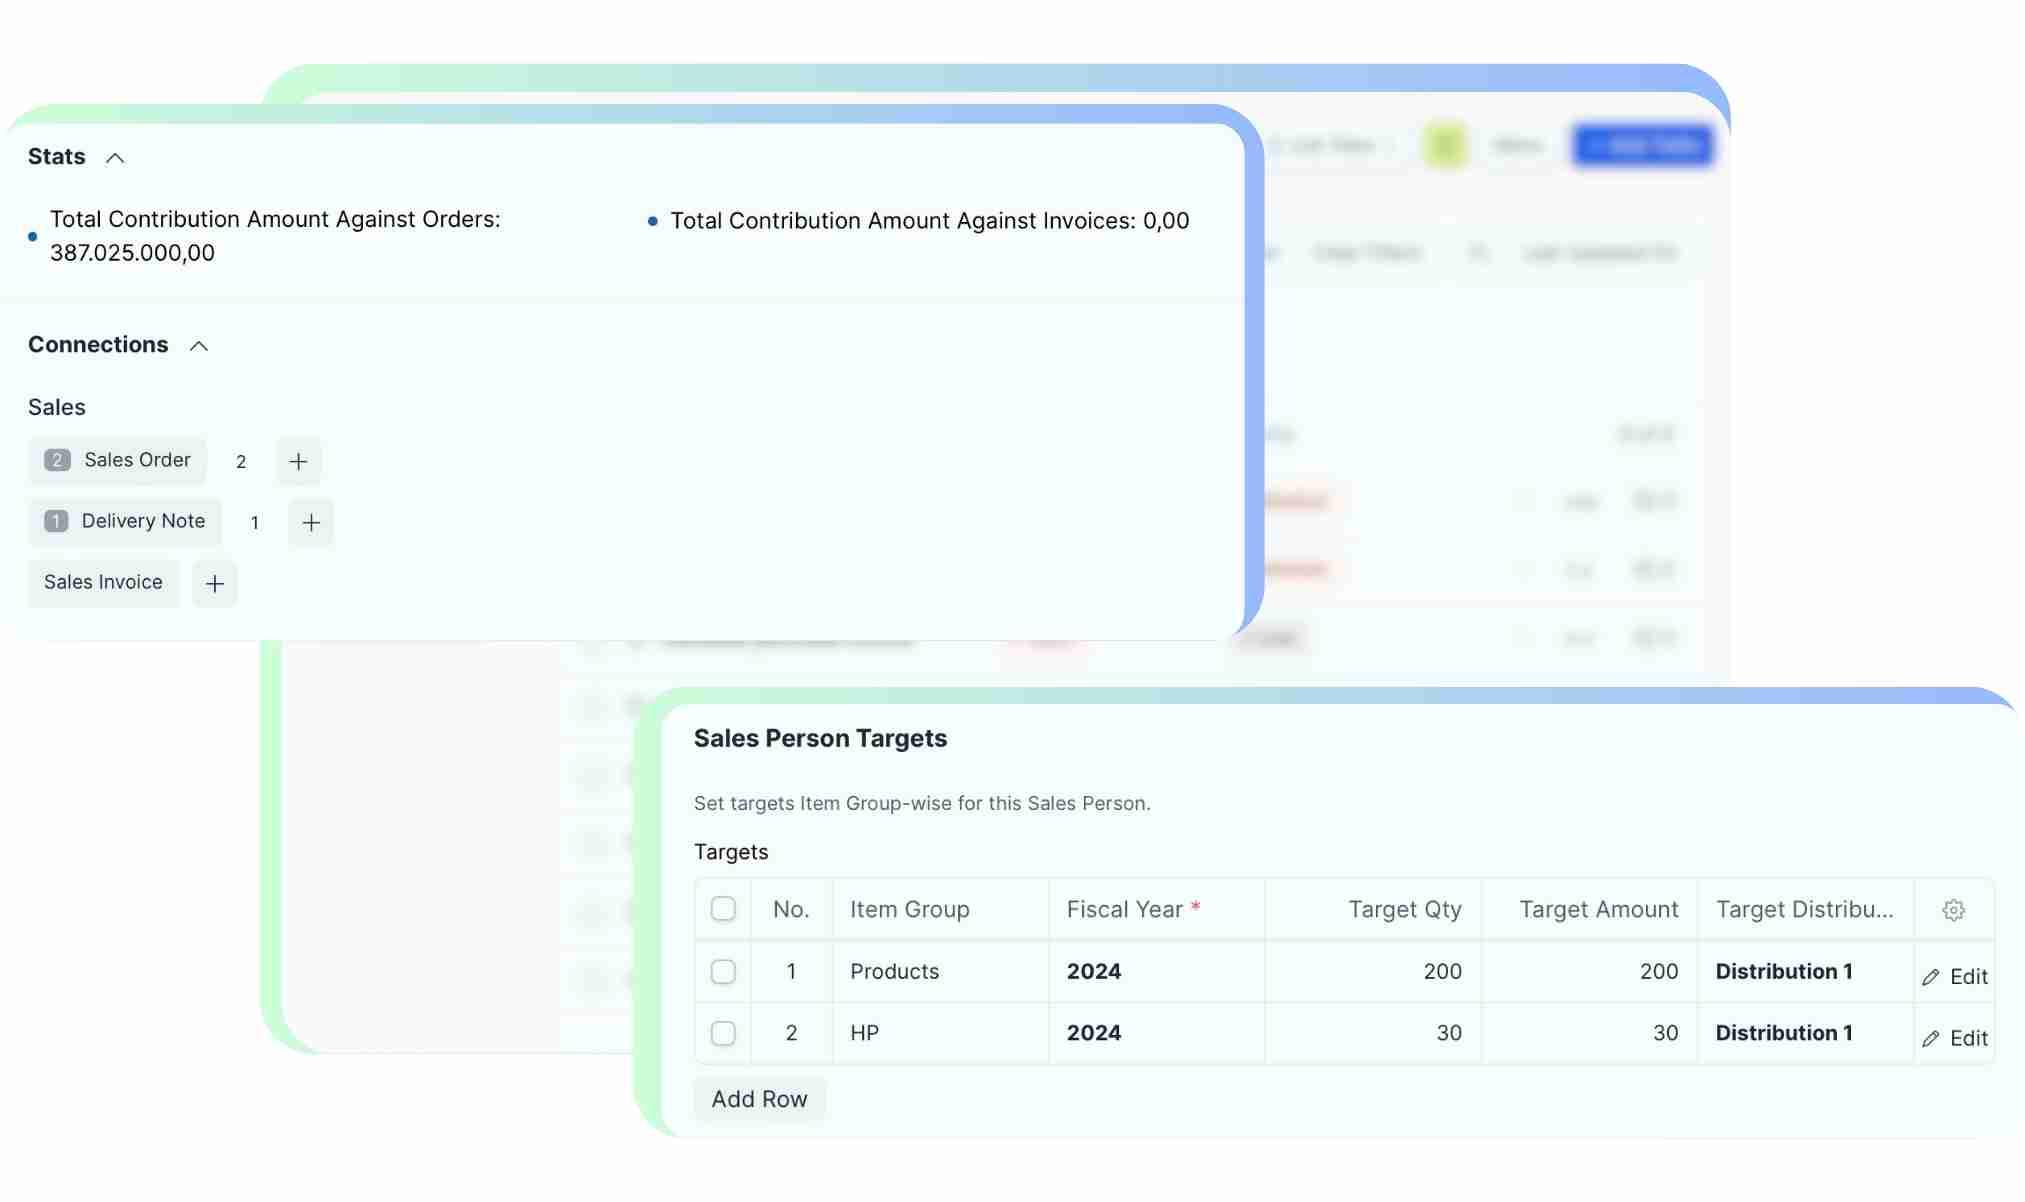Click the Add Row button
The image size is (2025, 1202).
(759, 1099)
